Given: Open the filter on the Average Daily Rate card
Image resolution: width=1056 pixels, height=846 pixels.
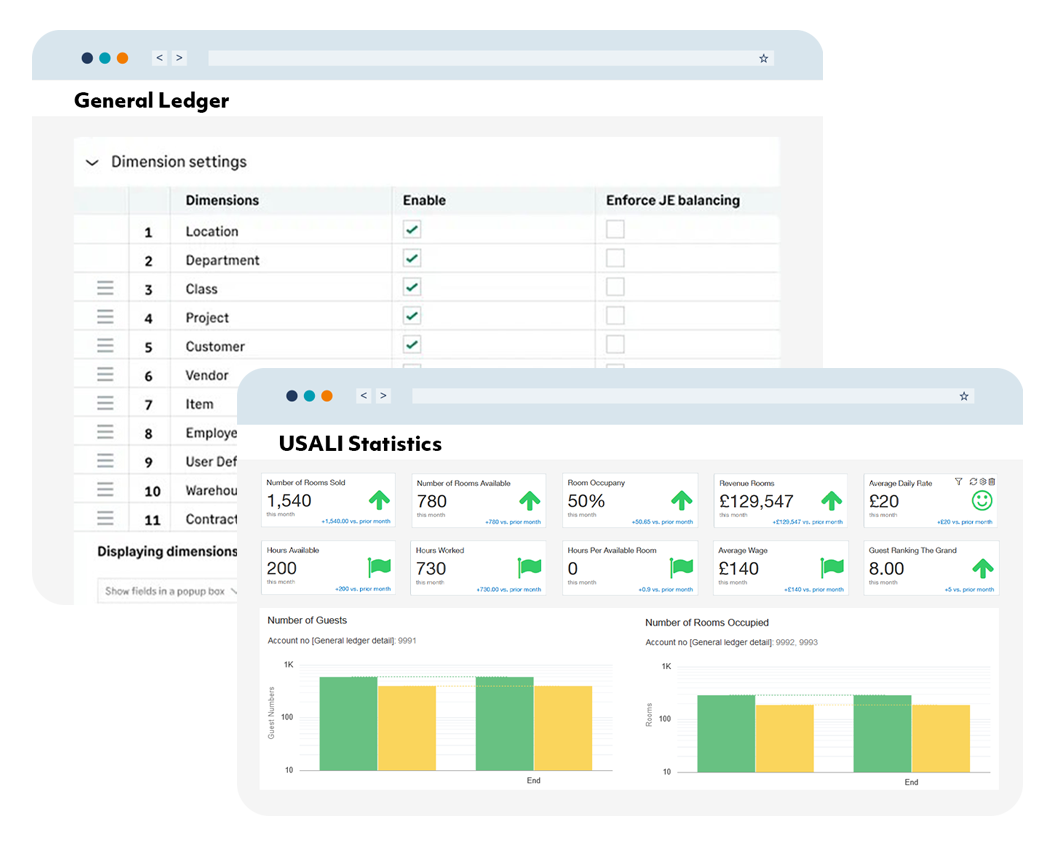Looking at the screenshot, I should click(x=959, y=482).
